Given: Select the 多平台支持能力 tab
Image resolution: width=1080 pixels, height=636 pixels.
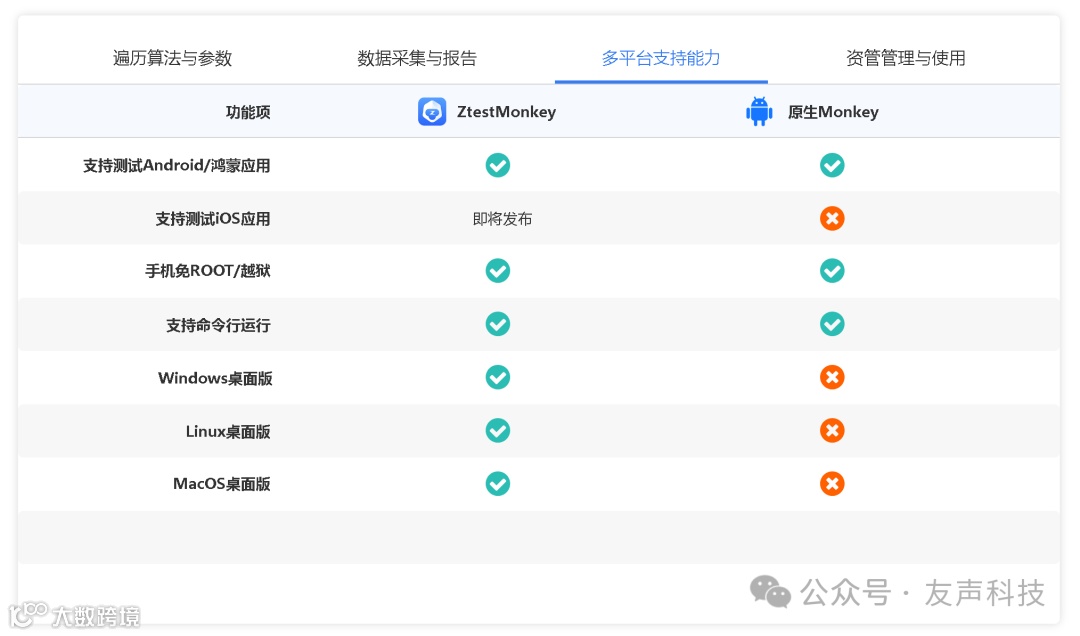Looking at the screenshot, I should pyautogui.click(x=661, y=58).
